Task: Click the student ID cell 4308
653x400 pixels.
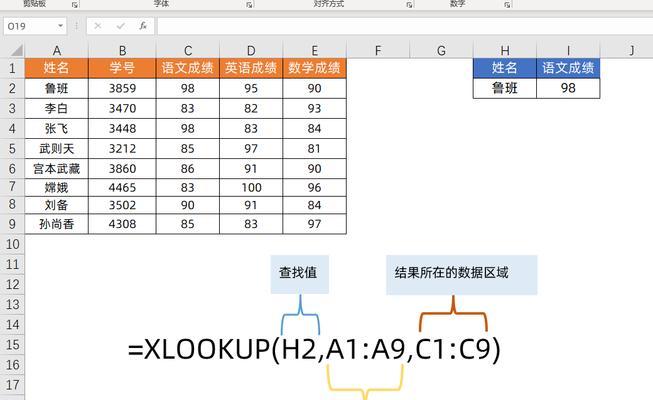Action: [122, 224]
